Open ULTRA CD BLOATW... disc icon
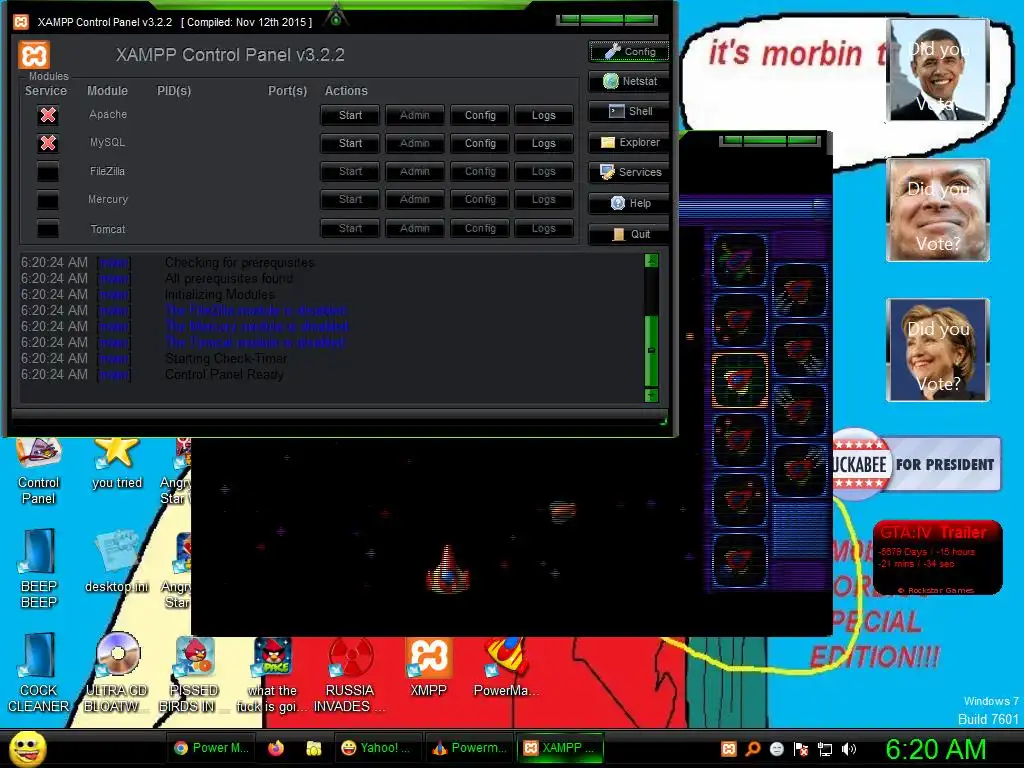1024x768 pixels. (117, 673)
